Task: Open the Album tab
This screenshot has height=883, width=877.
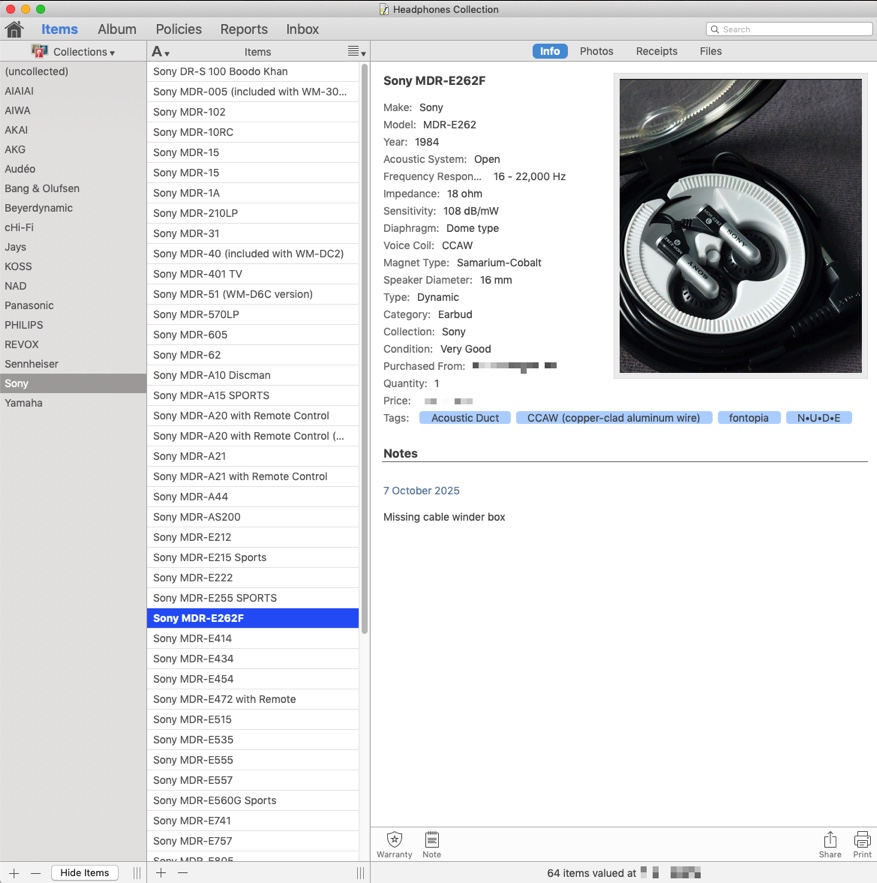Action: pyautogui.click(x=117, y=29)
